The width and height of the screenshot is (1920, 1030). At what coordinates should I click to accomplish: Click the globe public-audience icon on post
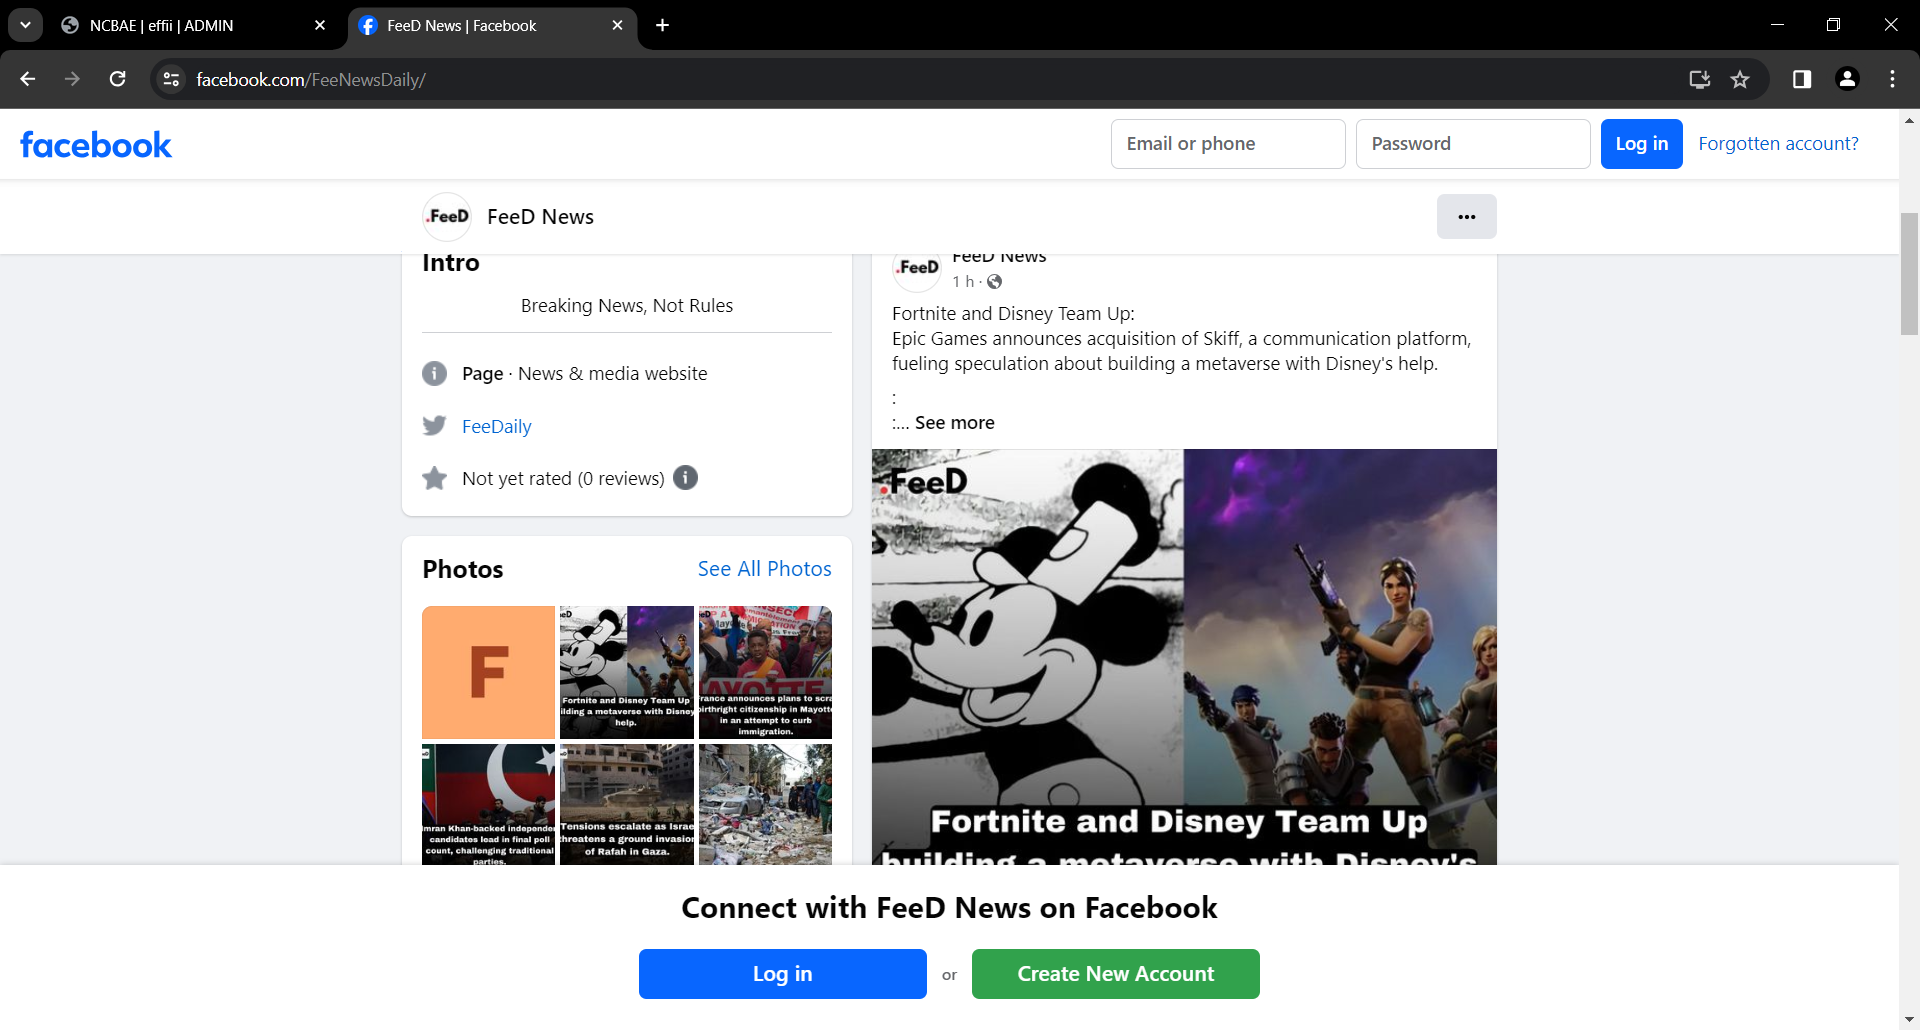[994, 282]
